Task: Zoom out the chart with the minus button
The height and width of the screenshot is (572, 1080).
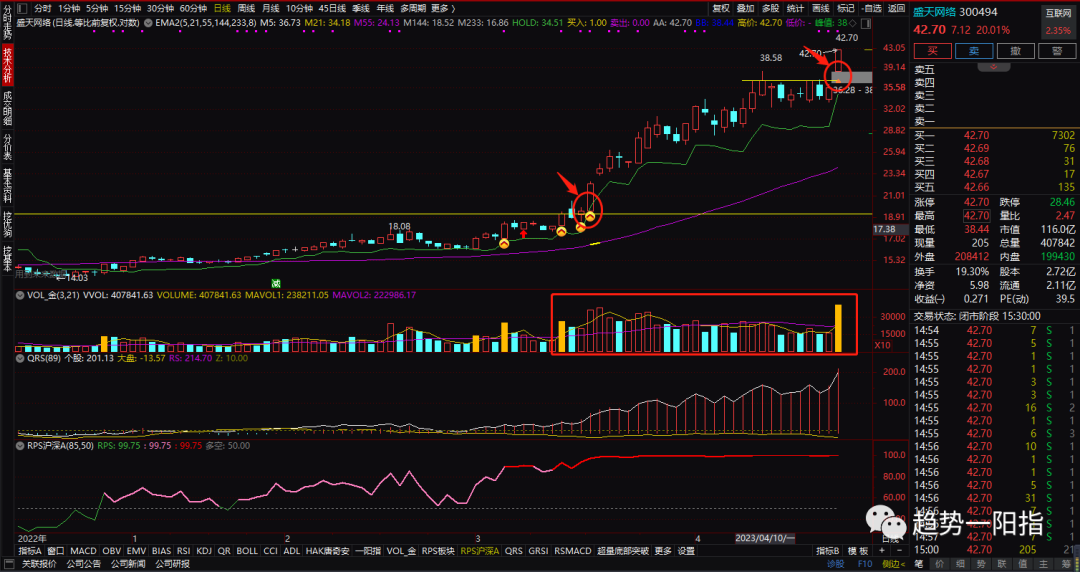Action: click(x=899, y=550)
